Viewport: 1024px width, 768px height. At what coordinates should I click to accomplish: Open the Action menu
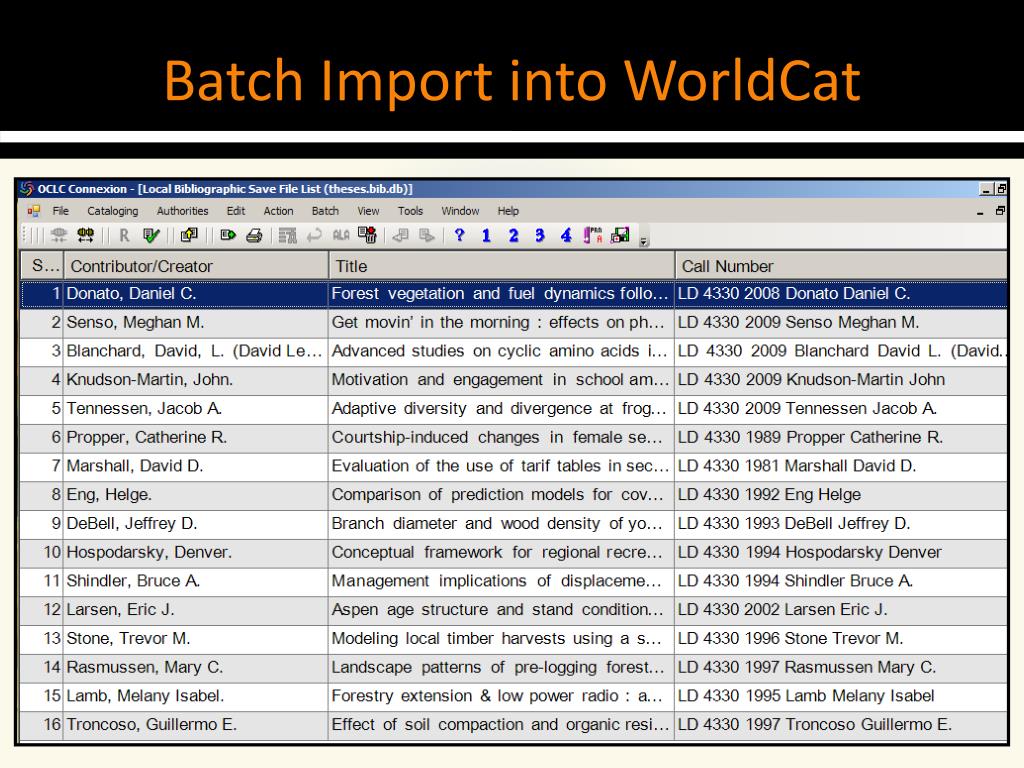tap(278, 211)
